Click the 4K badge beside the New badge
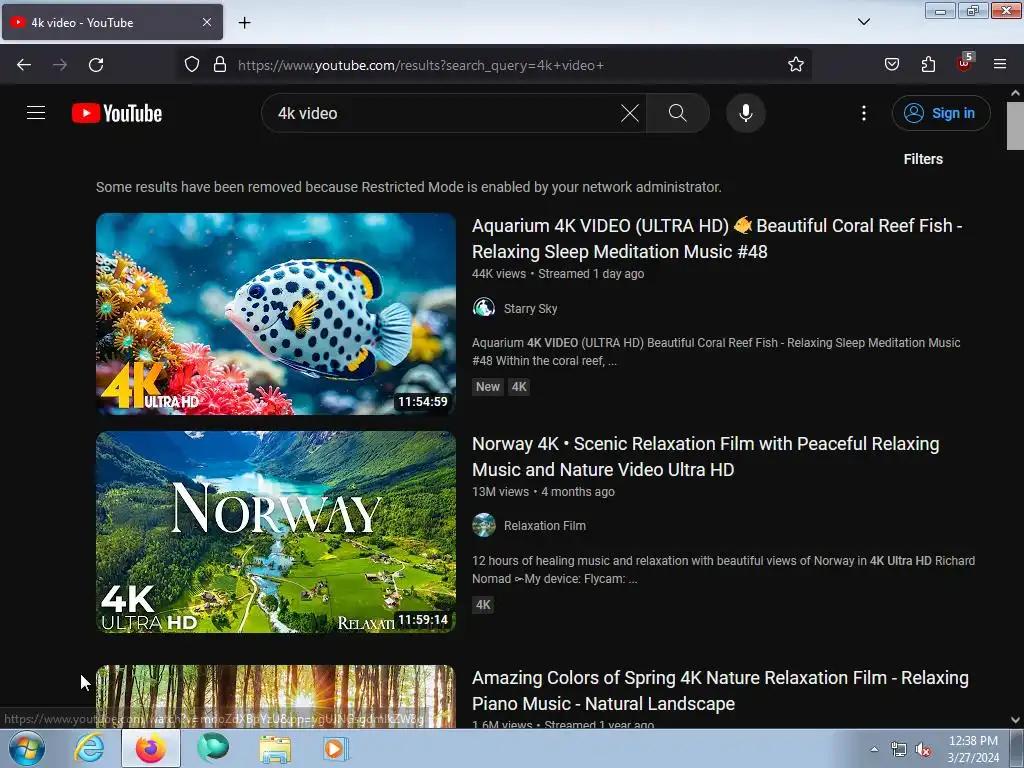1024x768 pixels. click(519, 387)
